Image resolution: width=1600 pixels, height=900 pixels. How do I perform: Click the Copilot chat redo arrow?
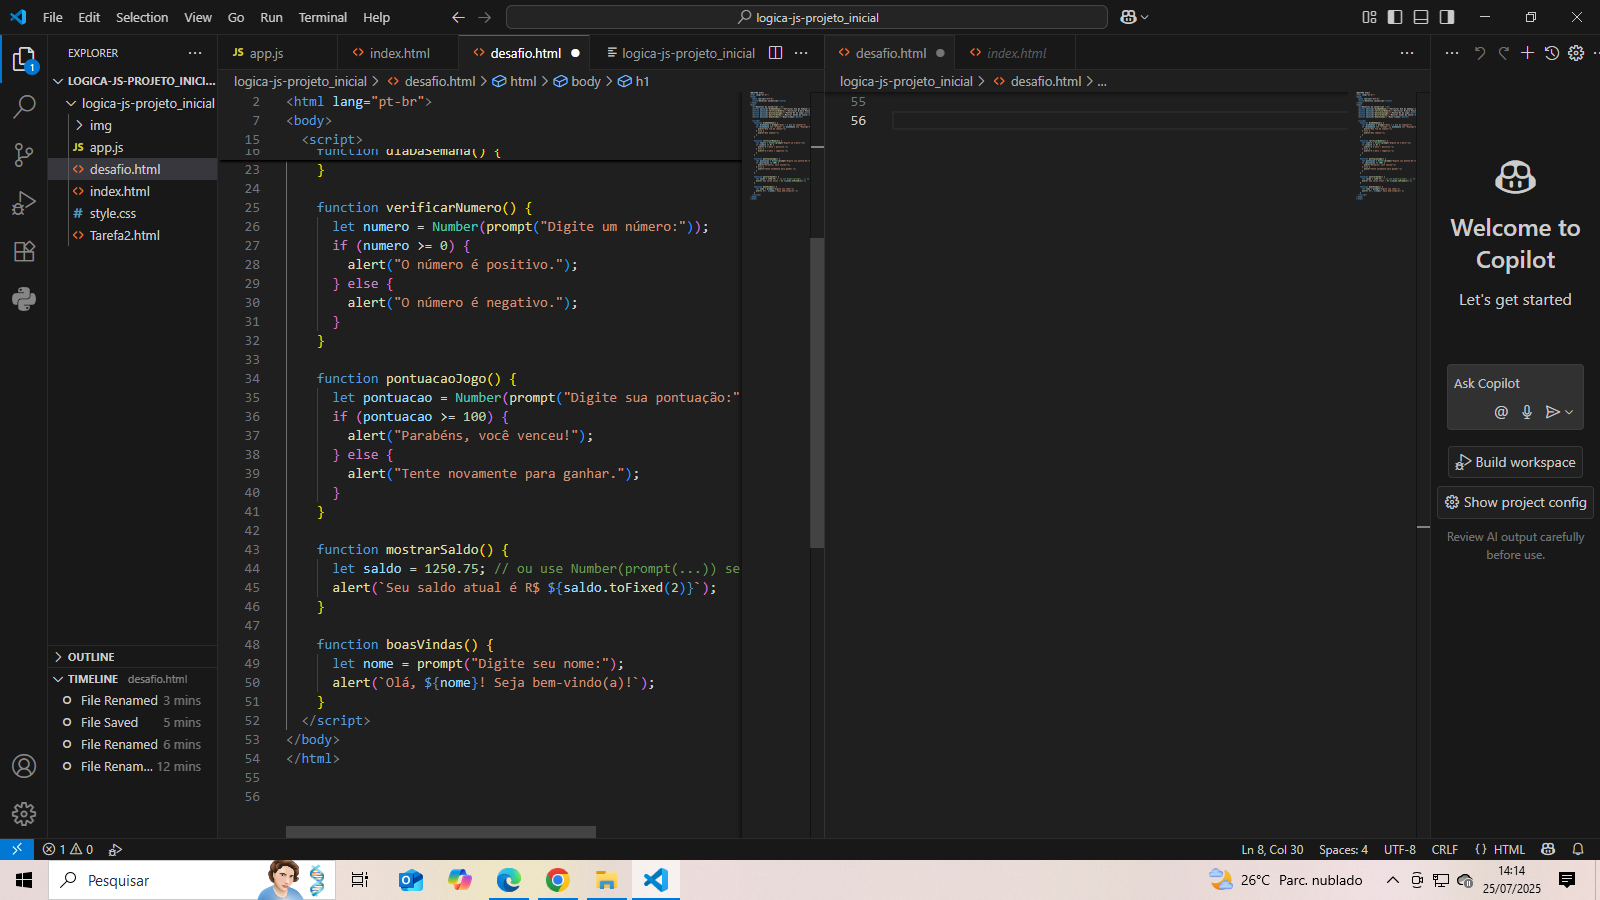pos(1504,53)
